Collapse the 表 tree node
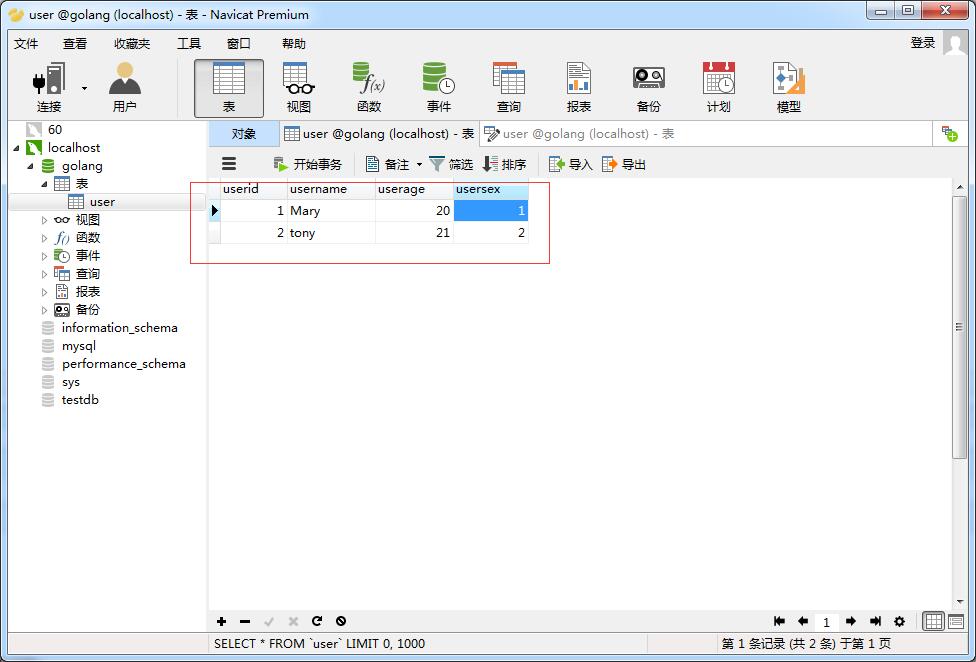The height and width of the screenshot is (662, 976). (x=44, y=184)
